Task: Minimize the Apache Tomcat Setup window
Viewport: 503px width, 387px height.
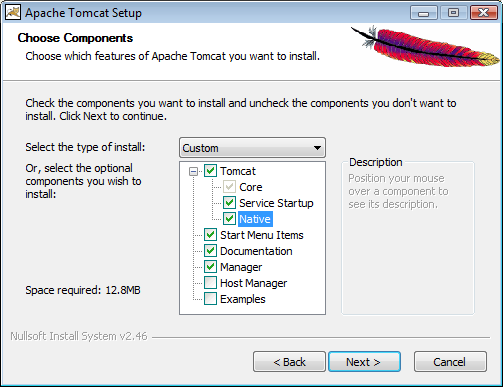Action: pos(424,13)
